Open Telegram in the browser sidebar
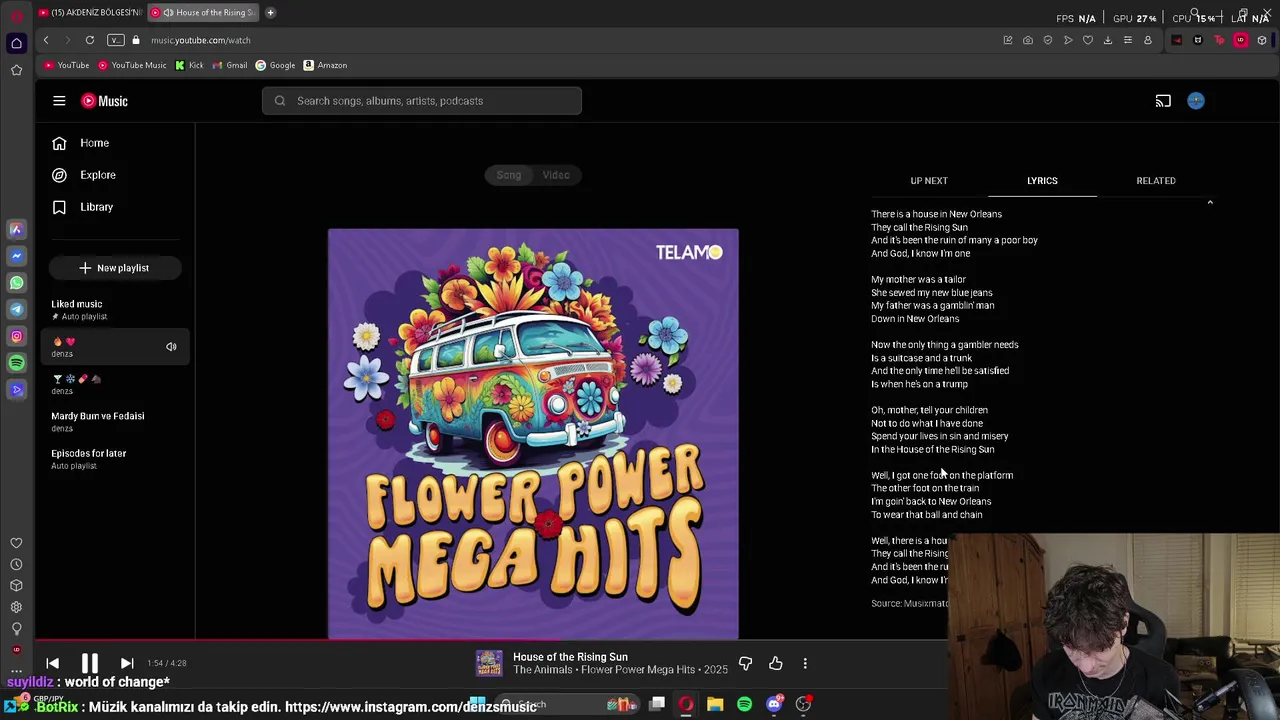The image size is (1280, 720). 16,310
